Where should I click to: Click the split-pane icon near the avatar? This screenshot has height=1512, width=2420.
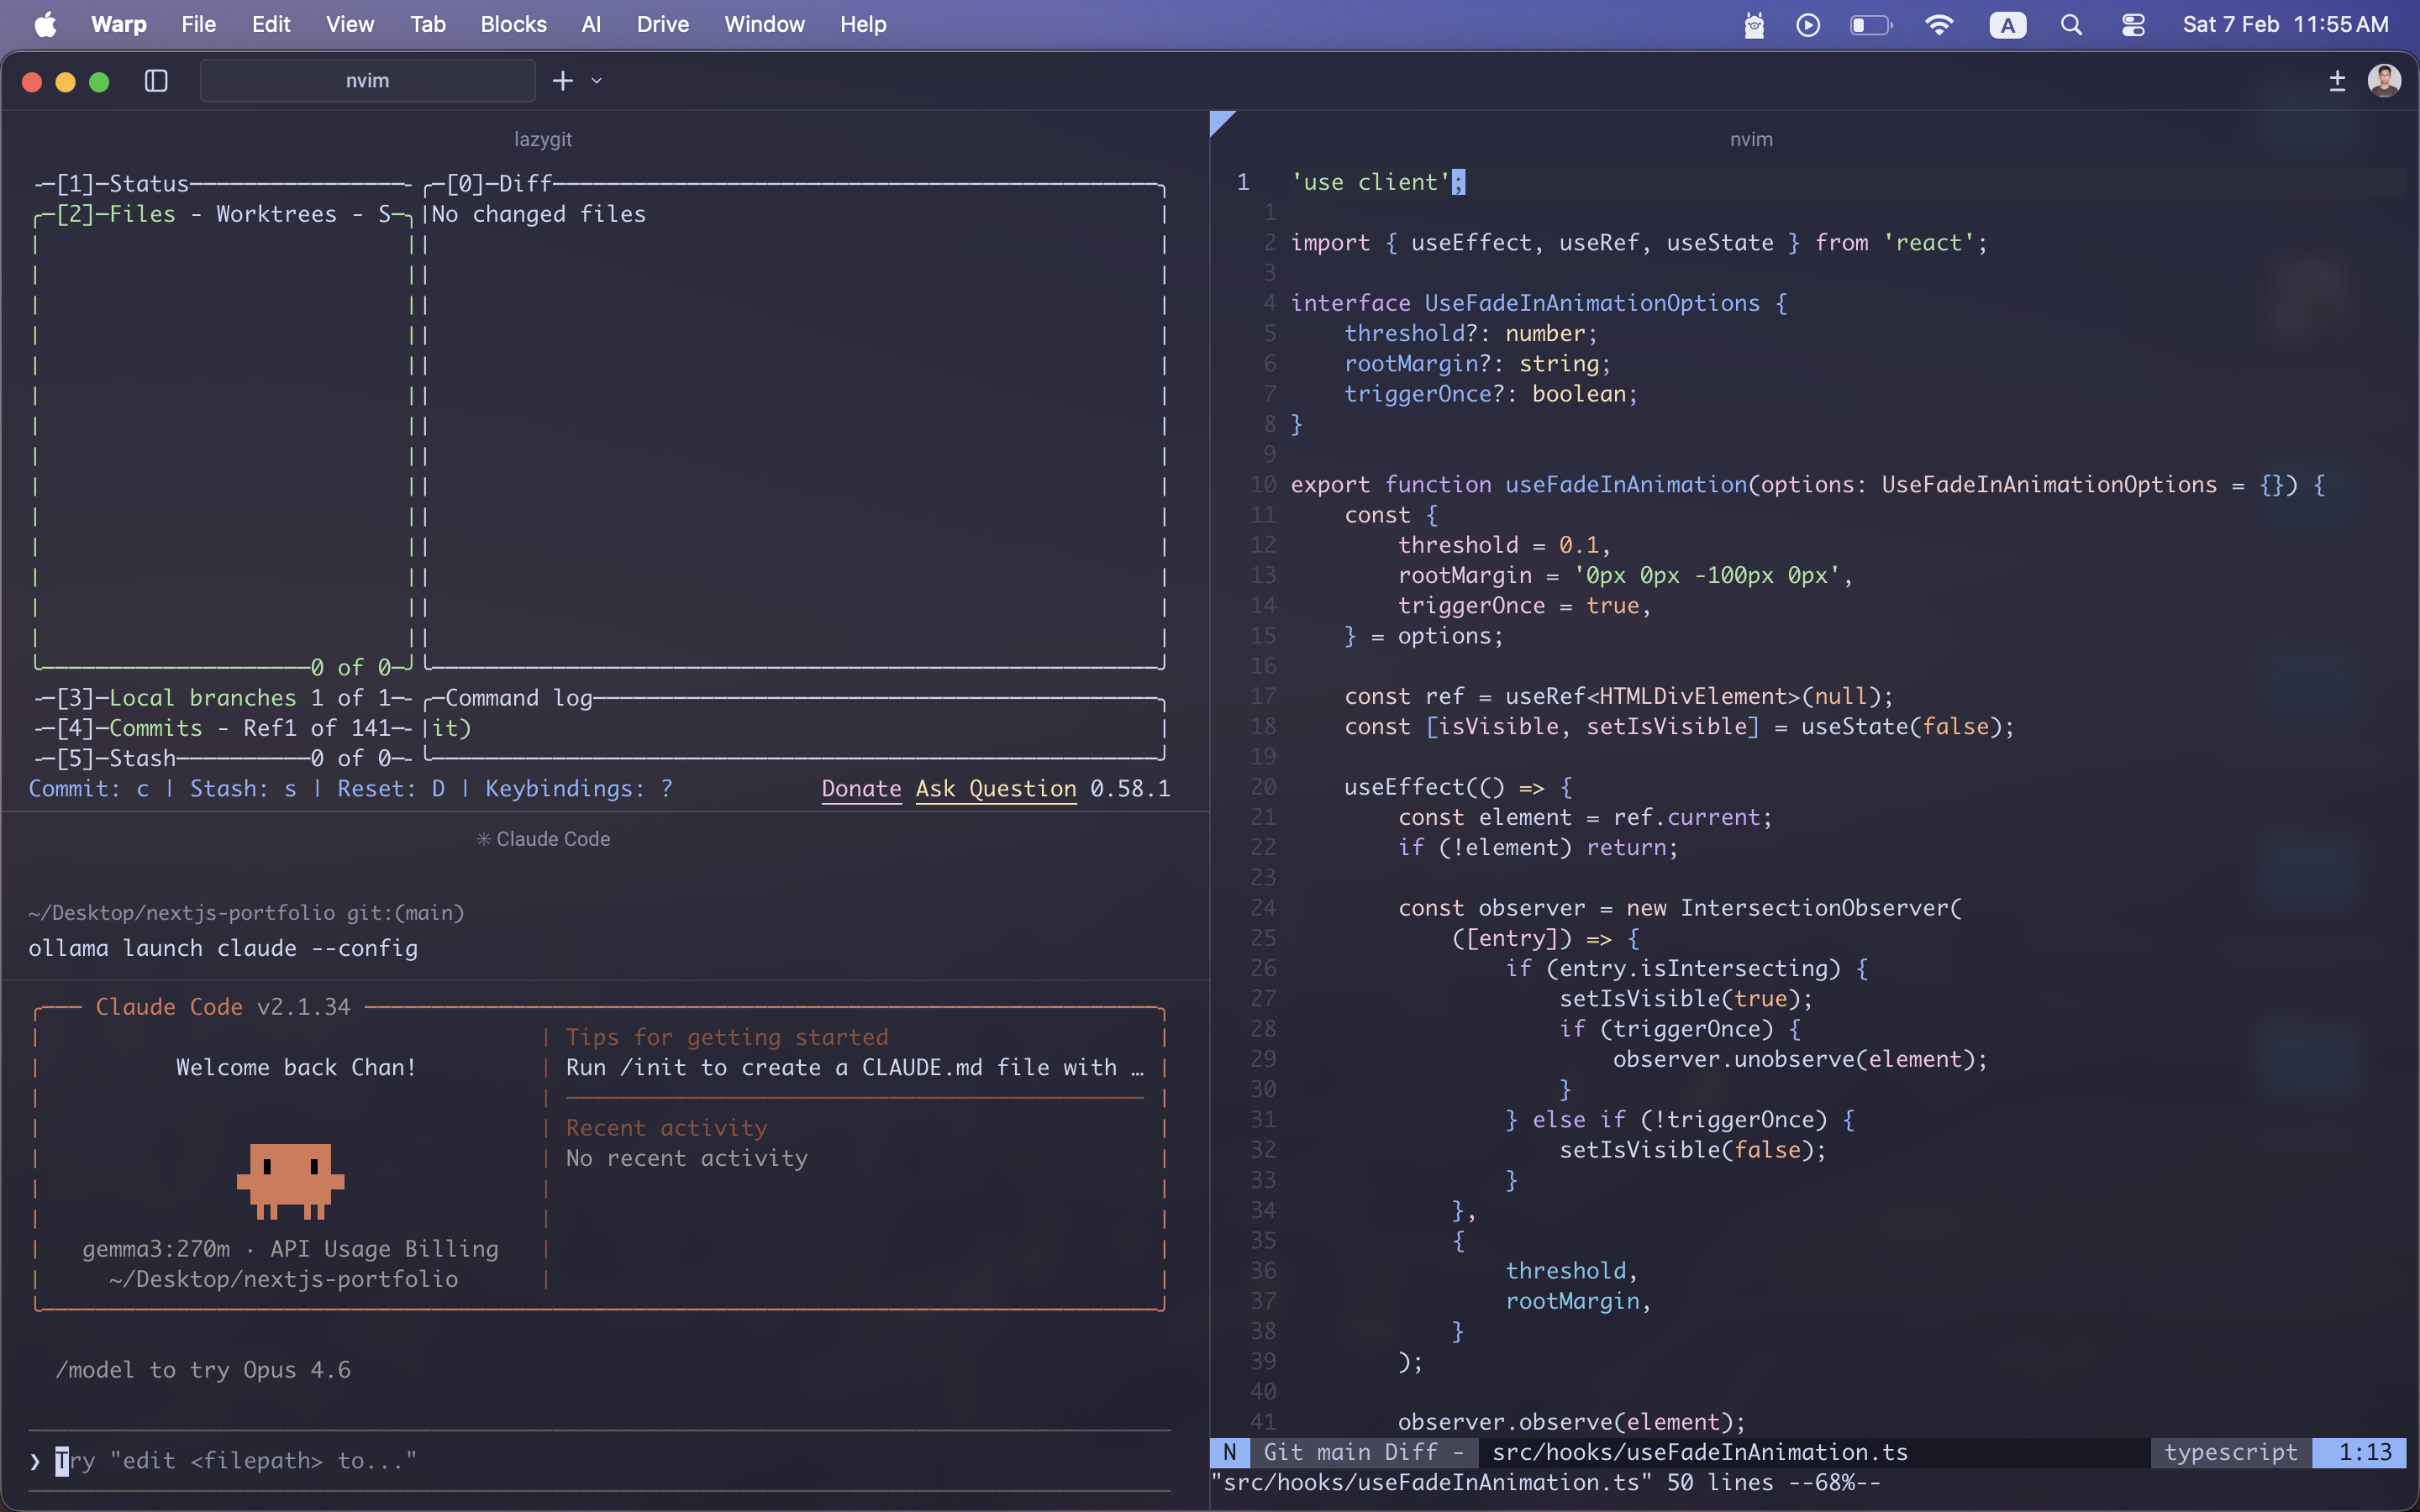pos(2337,80)
